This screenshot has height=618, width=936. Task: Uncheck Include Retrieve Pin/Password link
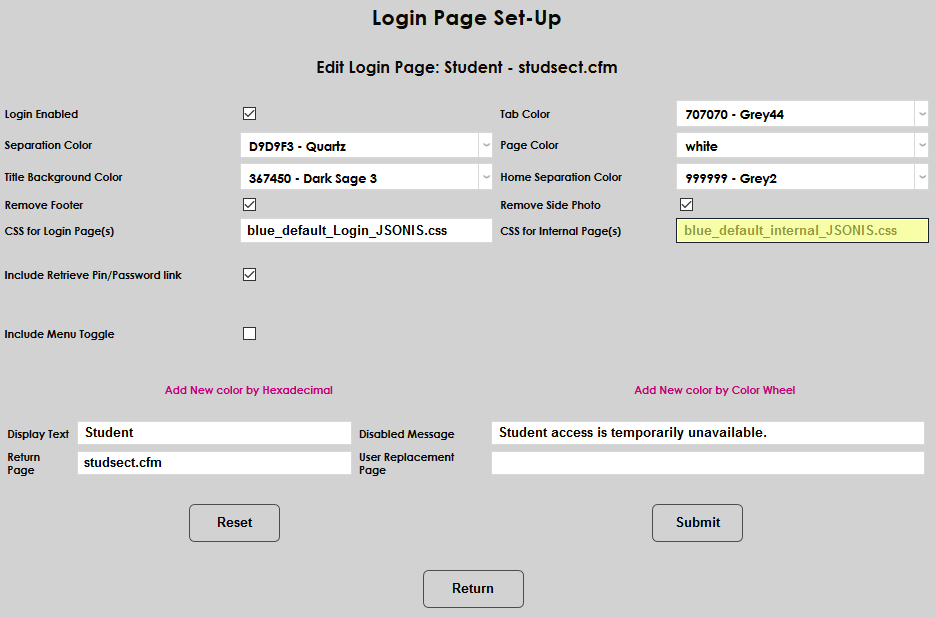(250, 275)
